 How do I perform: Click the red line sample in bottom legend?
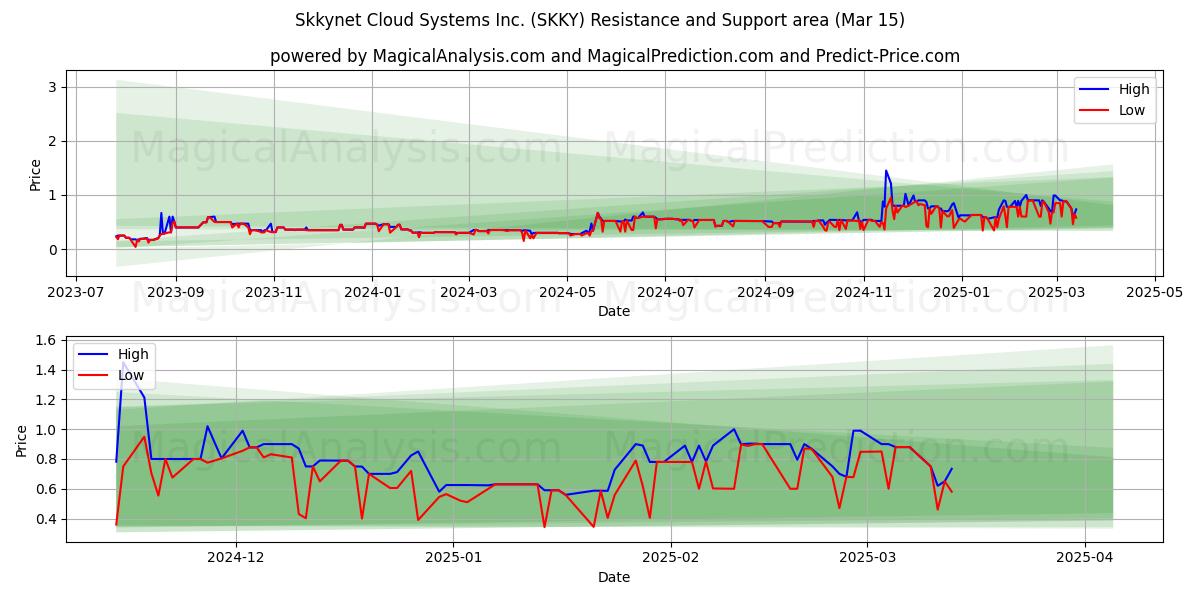click(x=93, y=376)
